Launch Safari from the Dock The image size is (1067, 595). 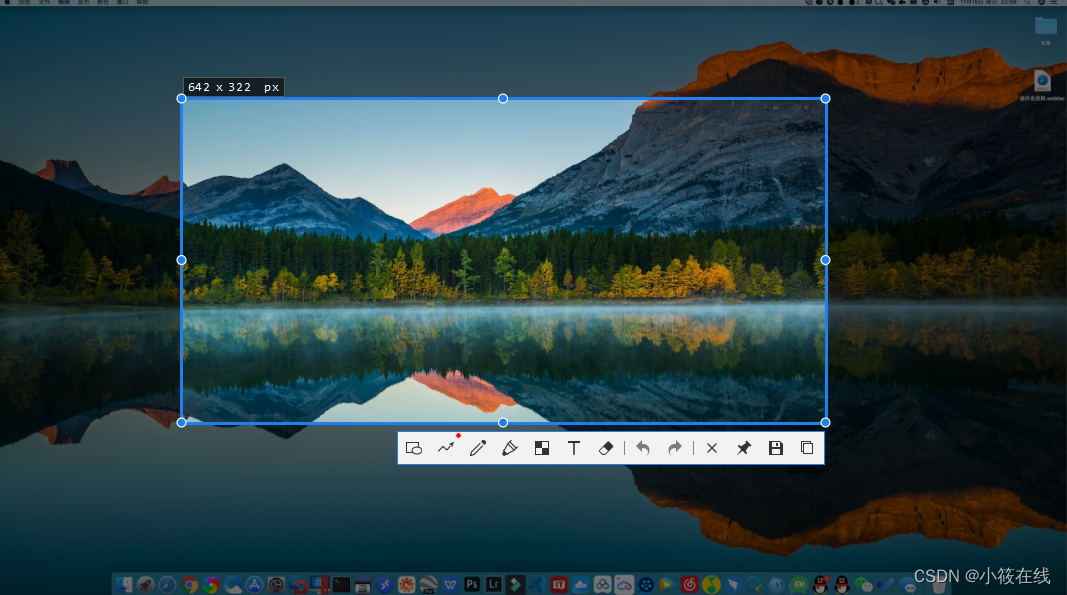pyautogui.click(x=167, y=584)
